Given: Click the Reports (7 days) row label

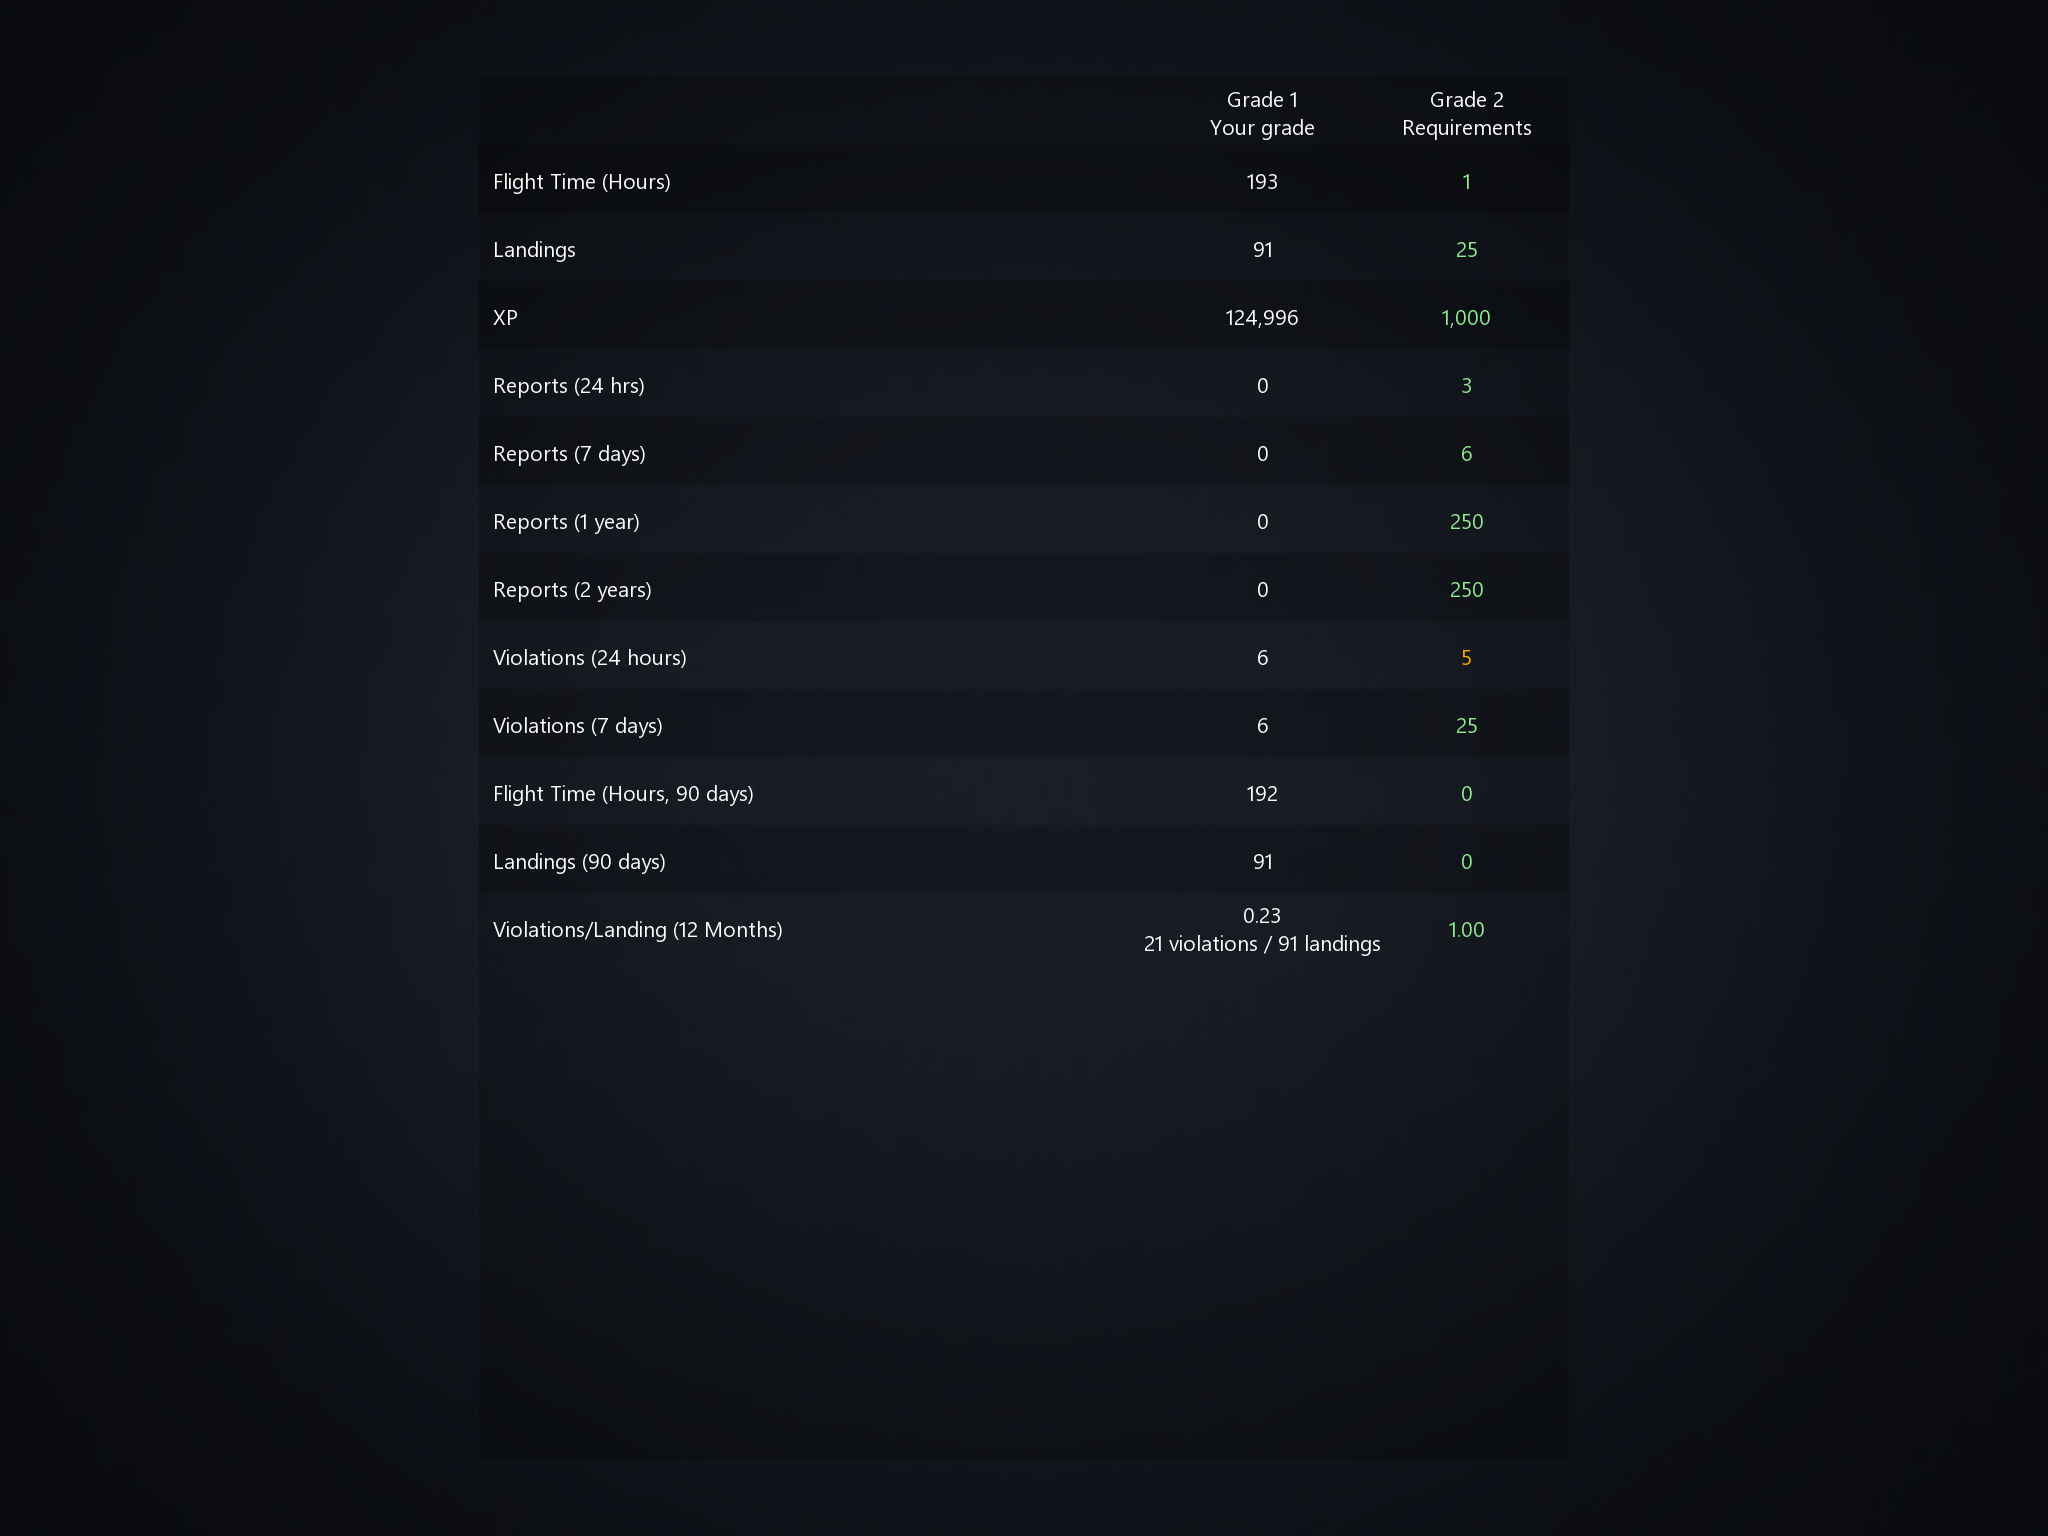Looking at the screenshot, I should click(569, 454).
